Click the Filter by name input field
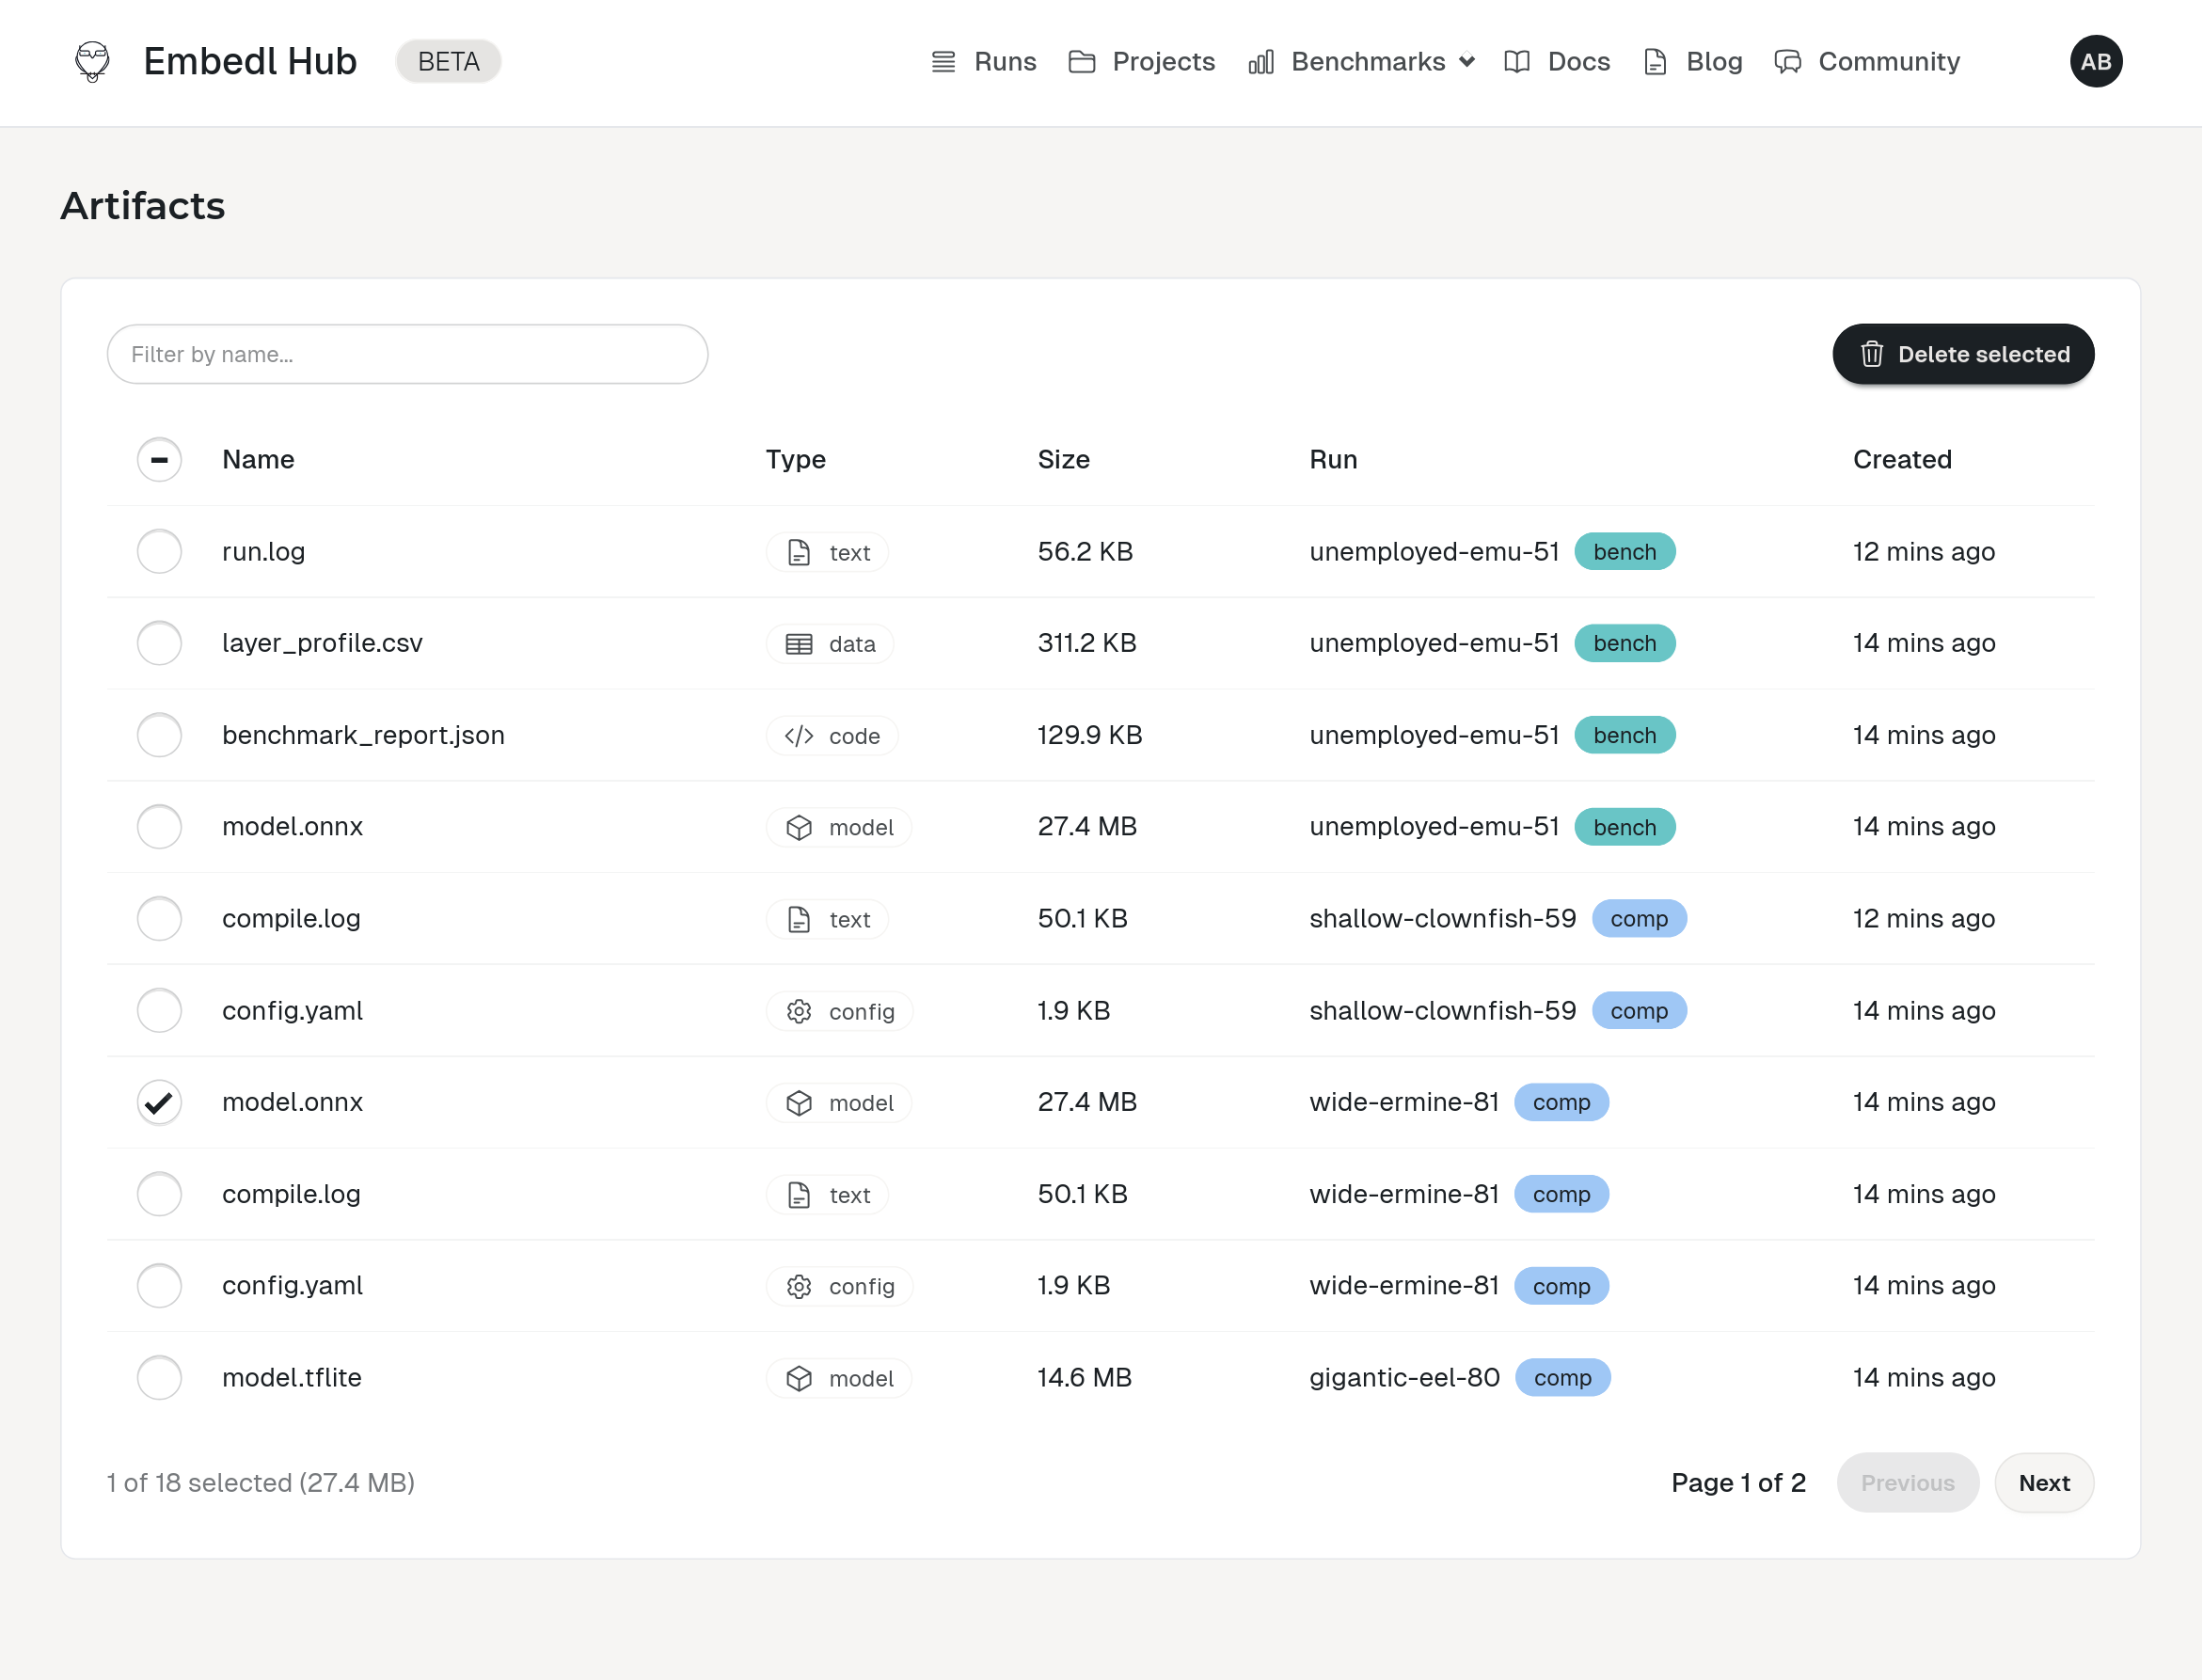 click(x=407, y=354)
